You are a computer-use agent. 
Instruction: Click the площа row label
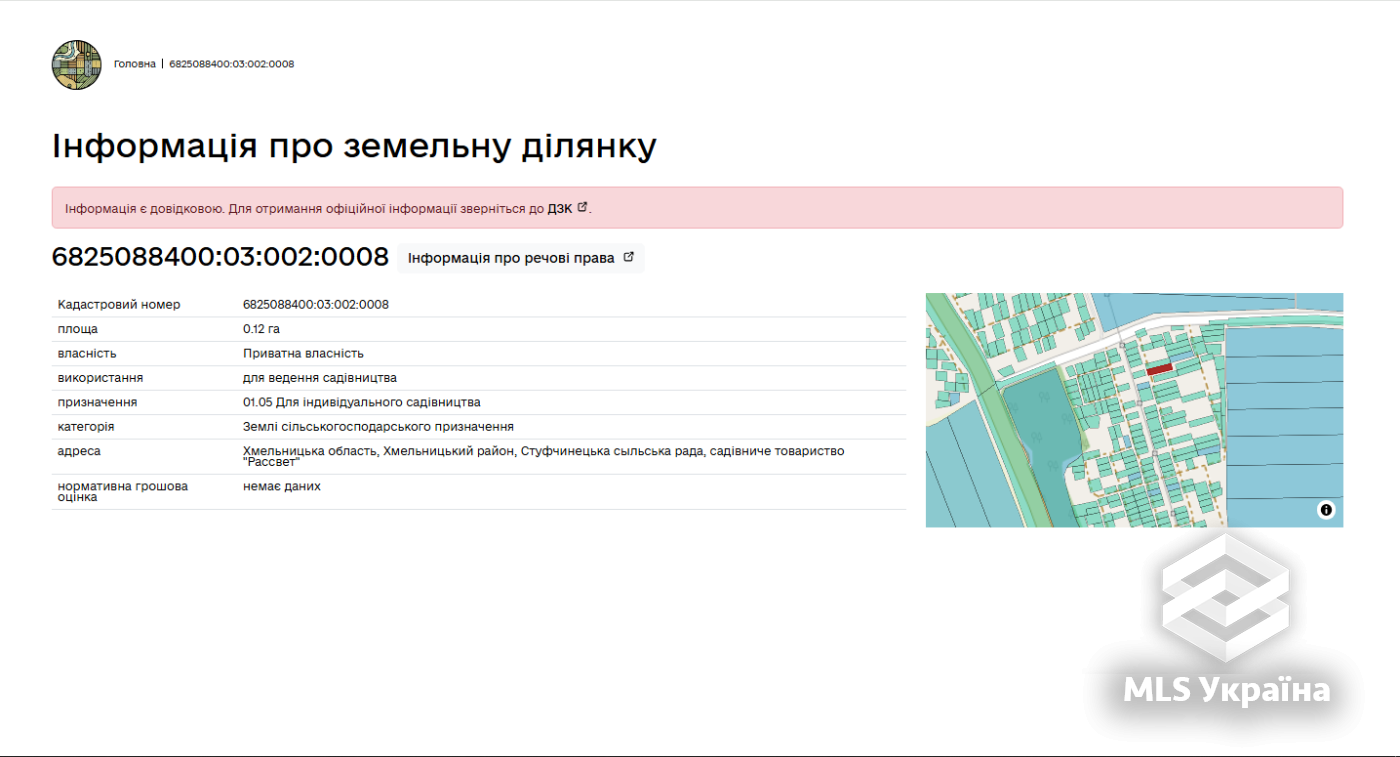[x=78, y=329]
